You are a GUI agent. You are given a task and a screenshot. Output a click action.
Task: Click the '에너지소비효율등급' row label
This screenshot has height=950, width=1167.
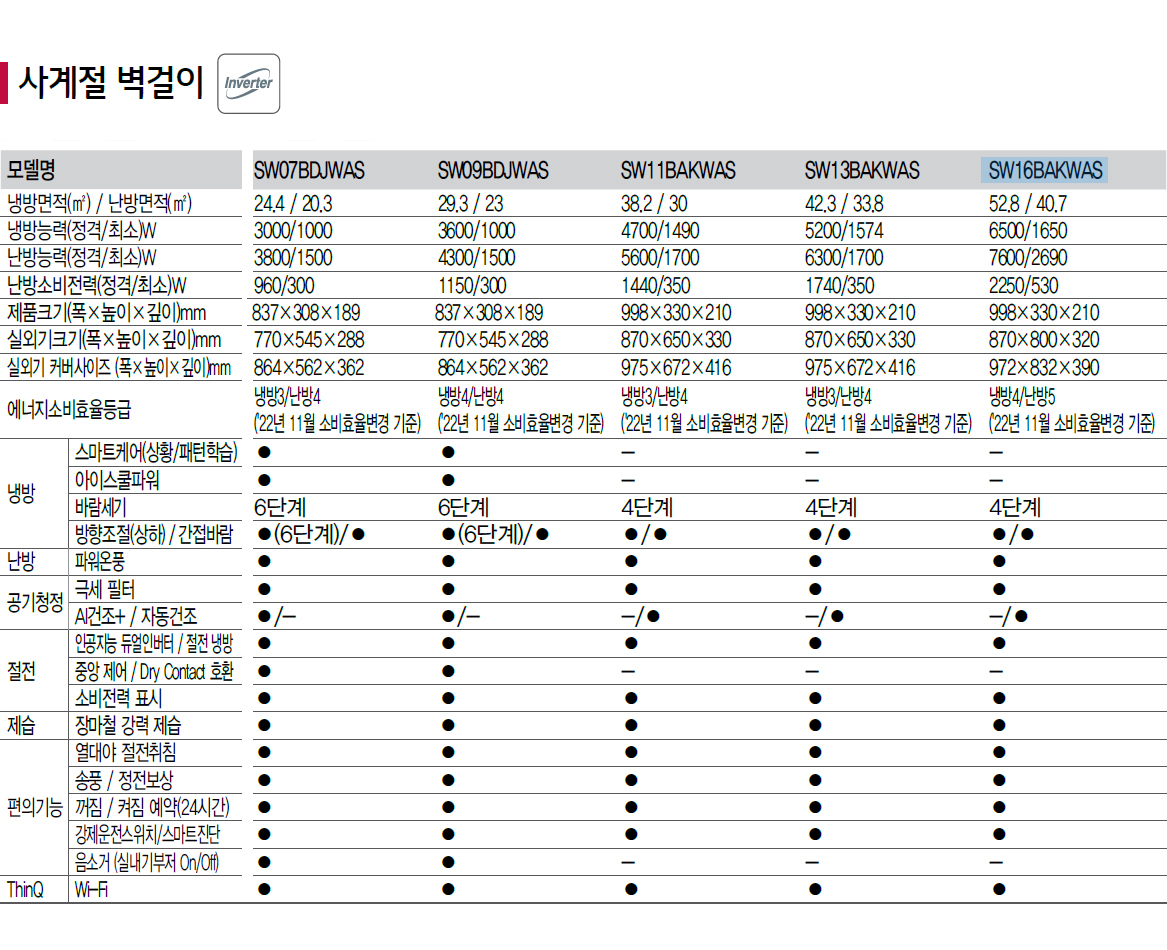pyautogui.click(x=69, y=409)
